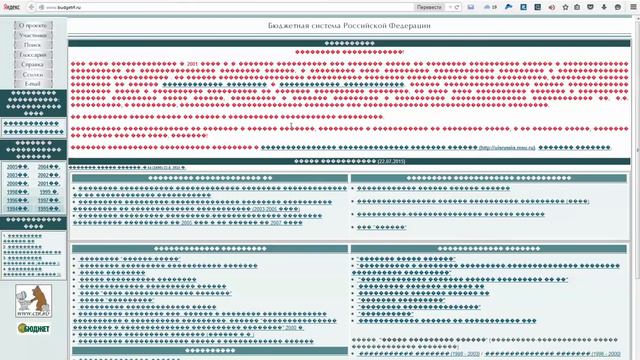Click the 'Бюджет' logo banner
The height and width of the screenshot is (360, 640).
coord(33,328)
